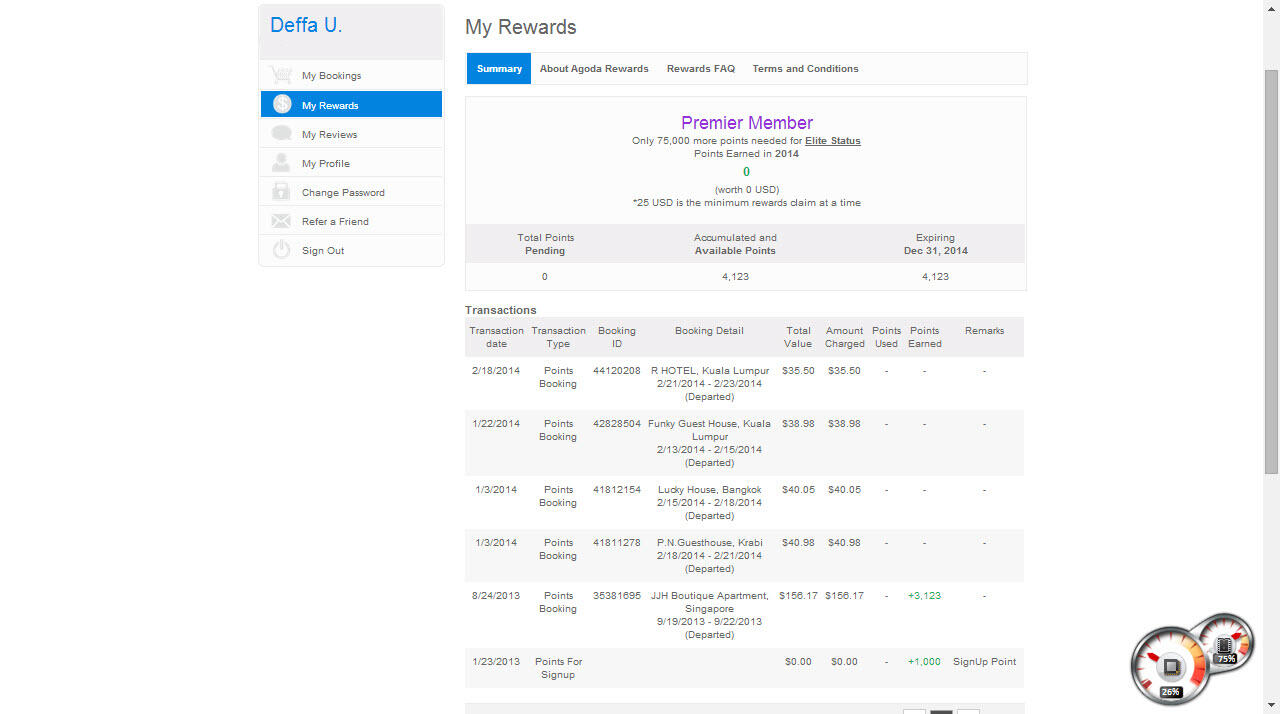This screenshot has height=714, width=1280.
Task: Click the Total Points Pending header
Action: click(545, 244)
